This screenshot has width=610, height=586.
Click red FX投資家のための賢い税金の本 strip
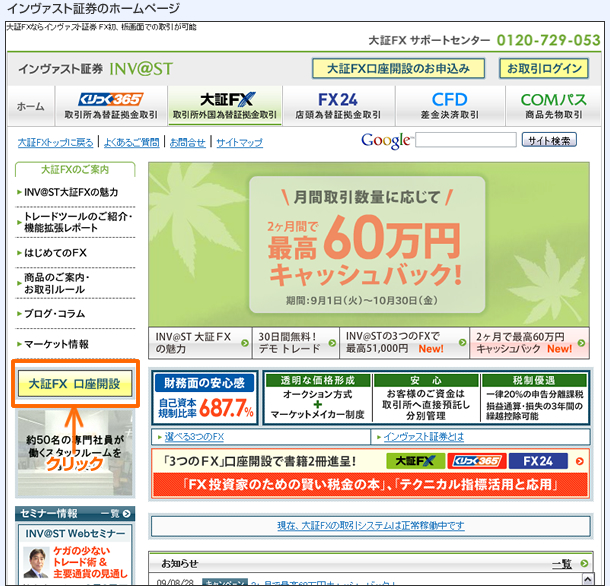coord(370,484)
